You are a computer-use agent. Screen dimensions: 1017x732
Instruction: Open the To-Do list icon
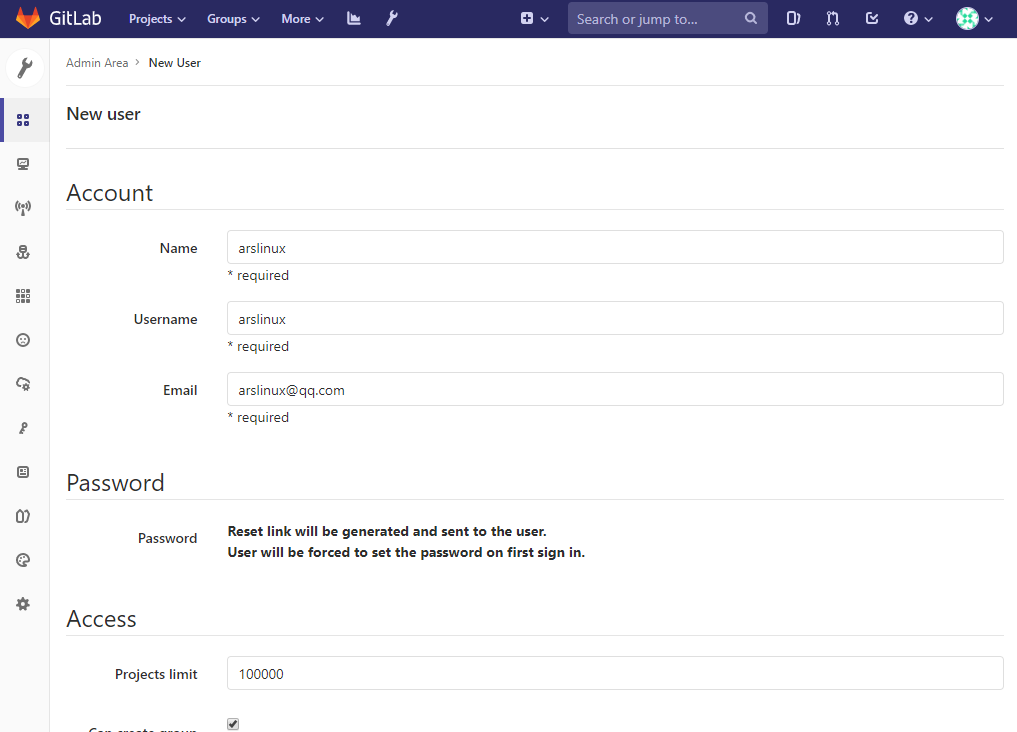tap(872, 18)
